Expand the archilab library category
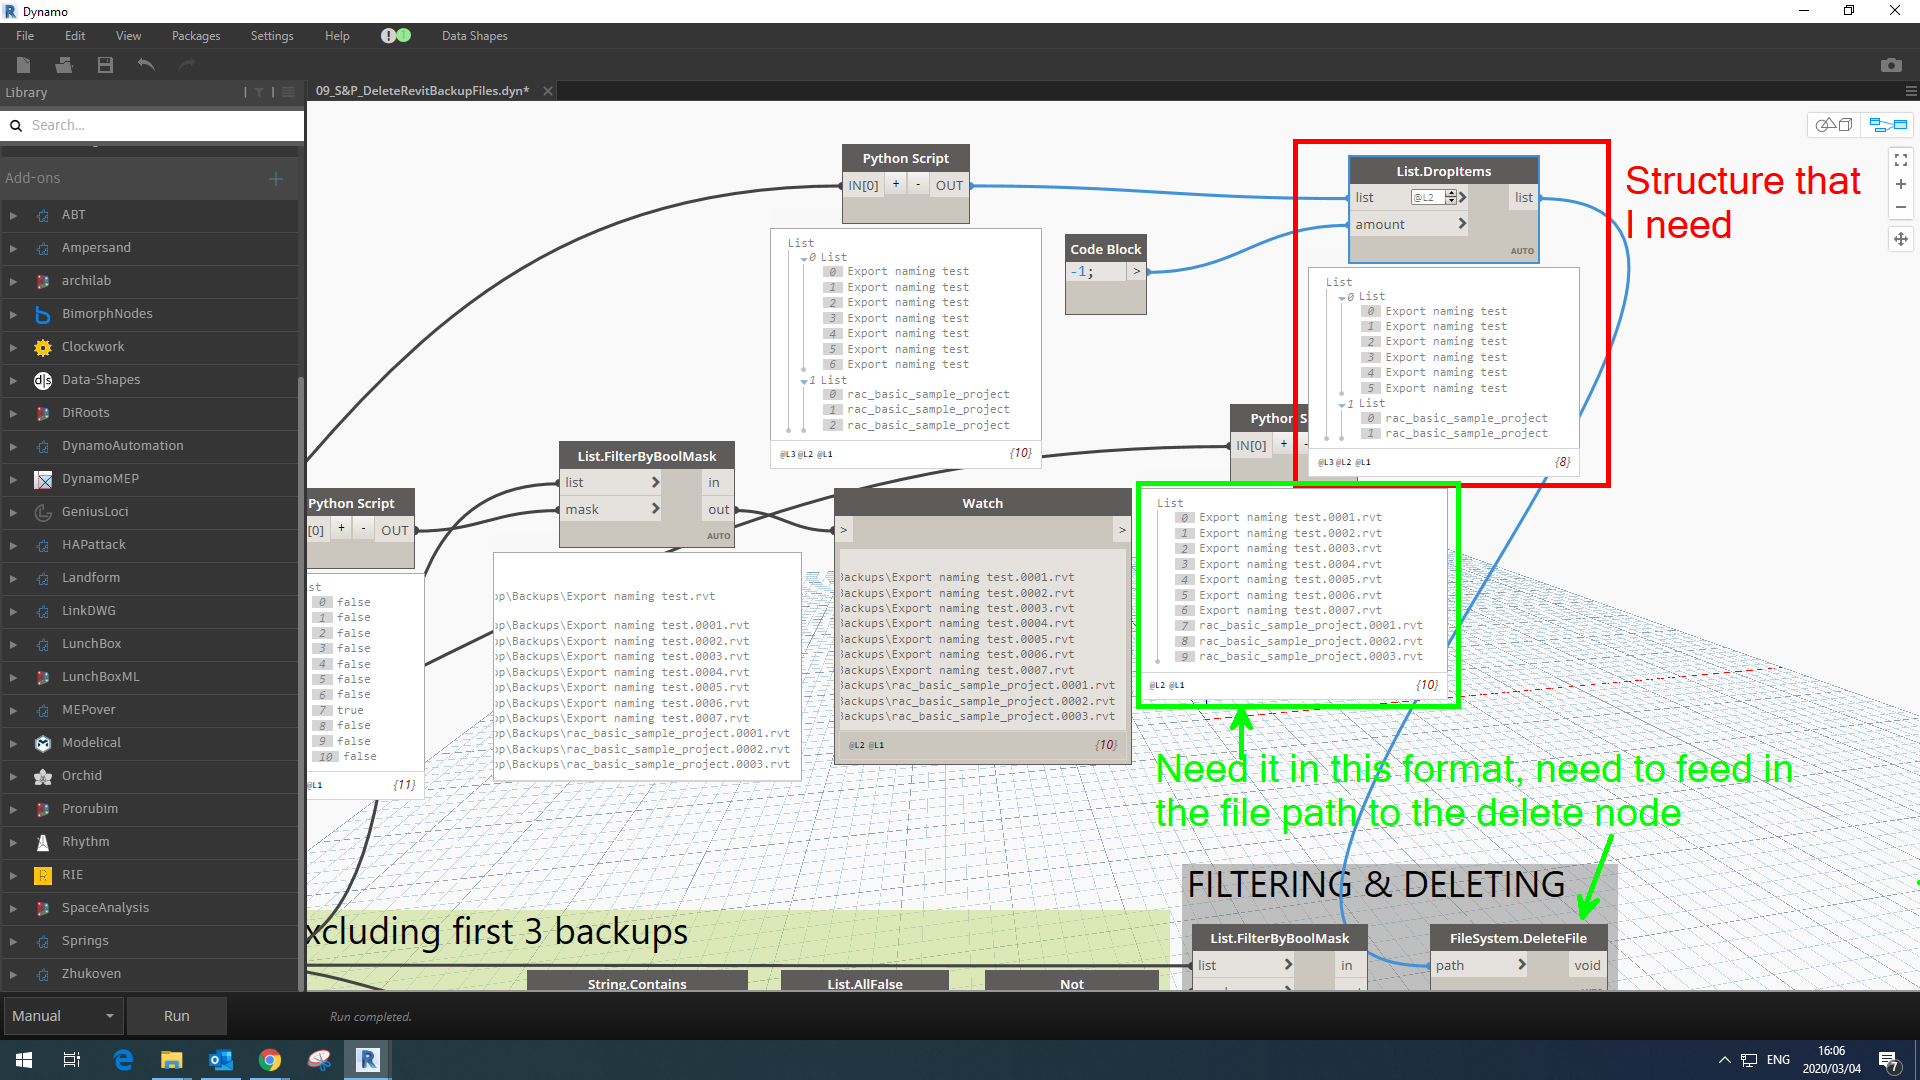The height and width of the screenshot is (1080, 1920). 13,281
